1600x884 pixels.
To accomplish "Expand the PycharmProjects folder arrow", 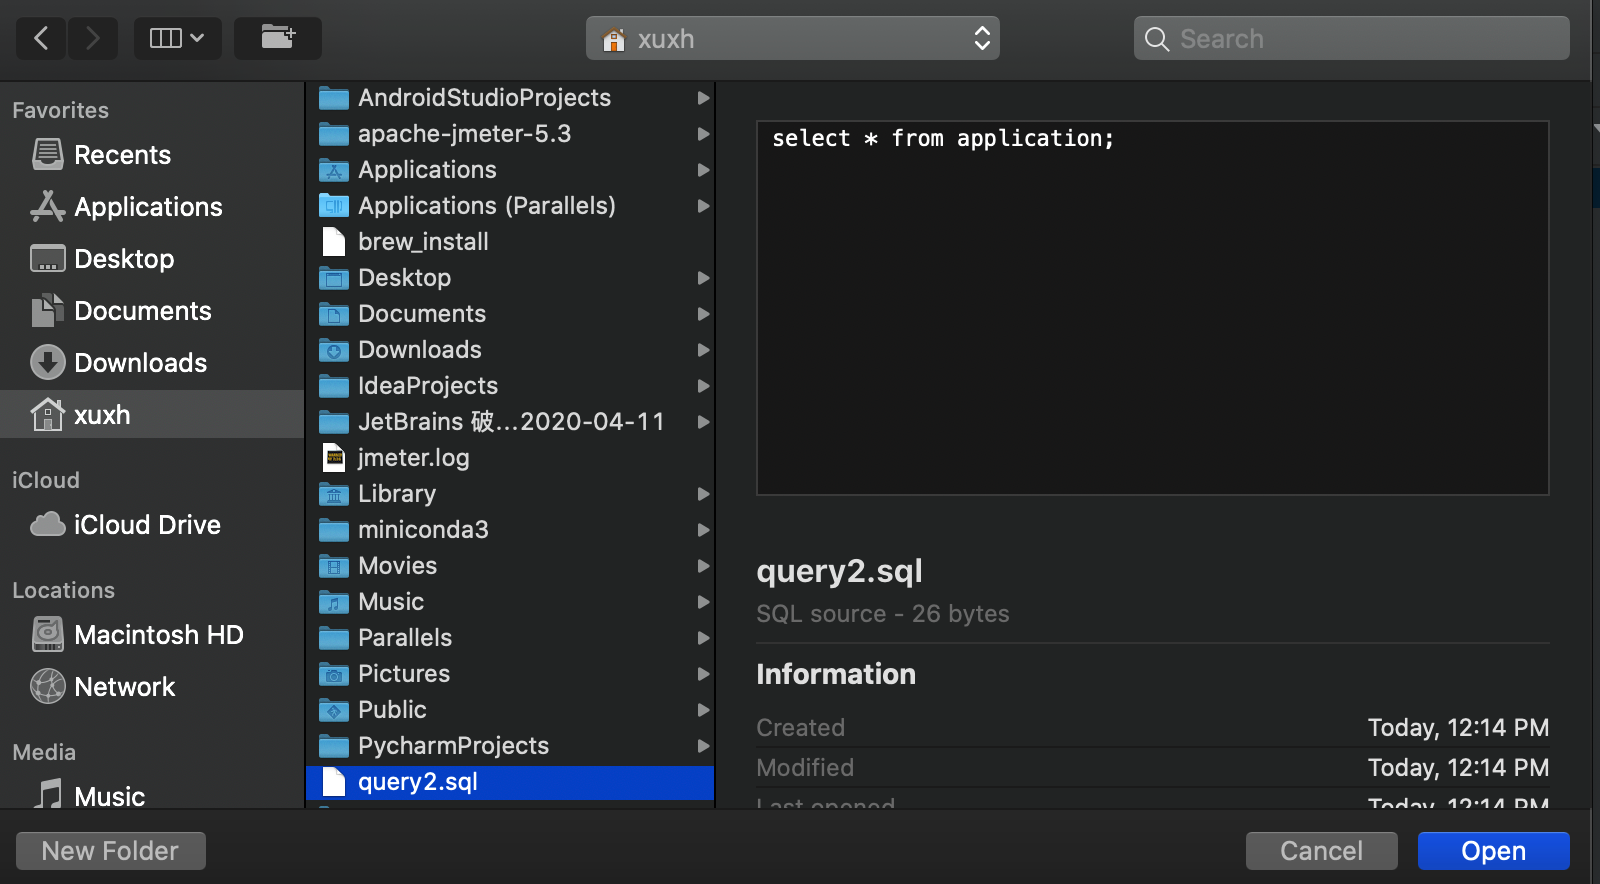I will click(703, 746).
